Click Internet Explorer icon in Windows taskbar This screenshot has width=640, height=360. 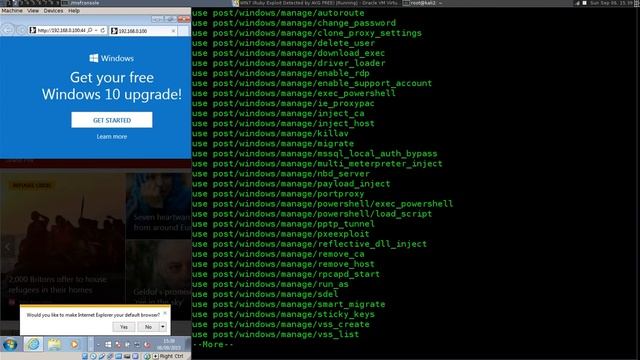tap(33, 344)
